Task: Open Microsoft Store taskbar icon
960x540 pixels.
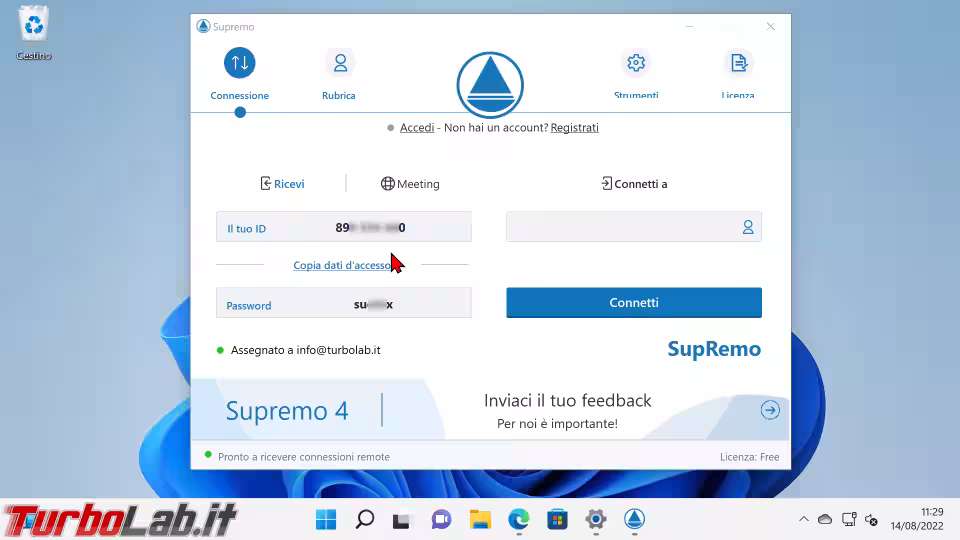Action: point(557,520)
